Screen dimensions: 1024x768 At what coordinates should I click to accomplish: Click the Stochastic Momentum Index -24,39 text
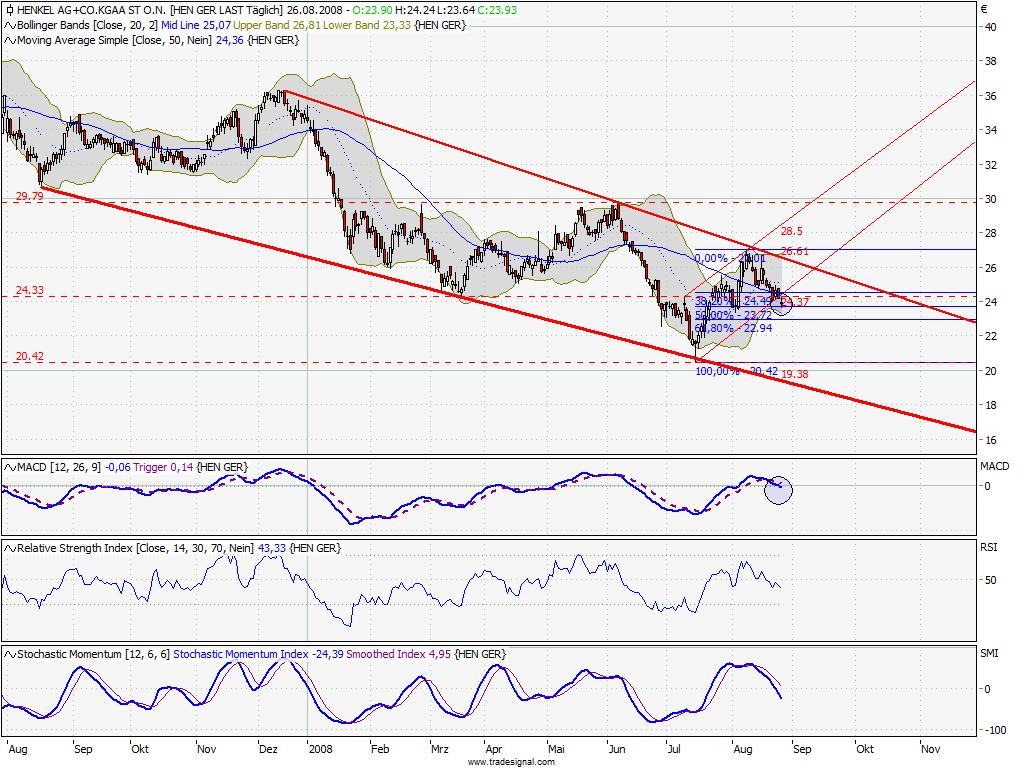click(258, 654)
